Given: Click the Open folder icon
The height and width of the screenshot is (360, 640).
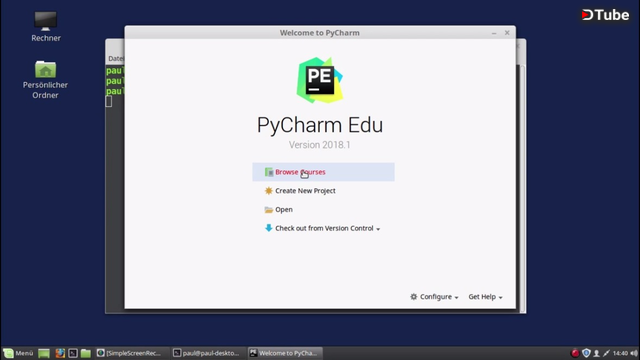Looking at the screenshot, I should 269,210.
